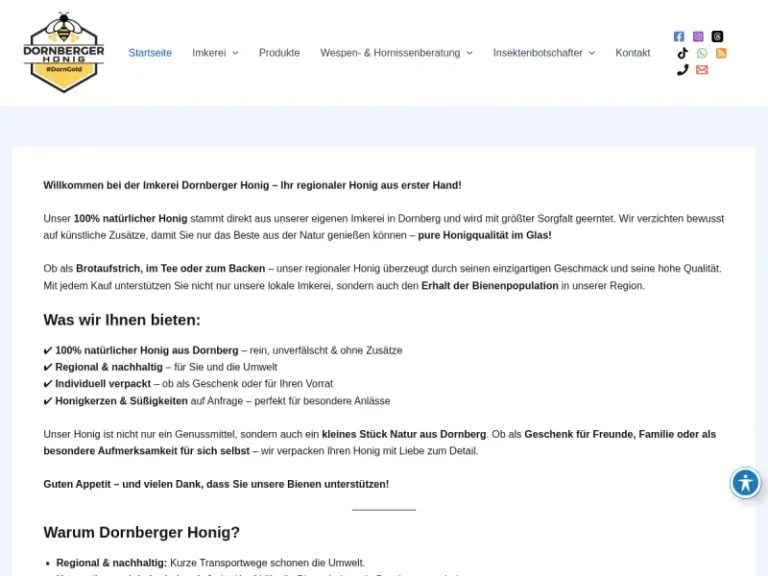Click the Dornberger Honig bee logo
This screenshot has height=576, width=768.
pos(64,52)
